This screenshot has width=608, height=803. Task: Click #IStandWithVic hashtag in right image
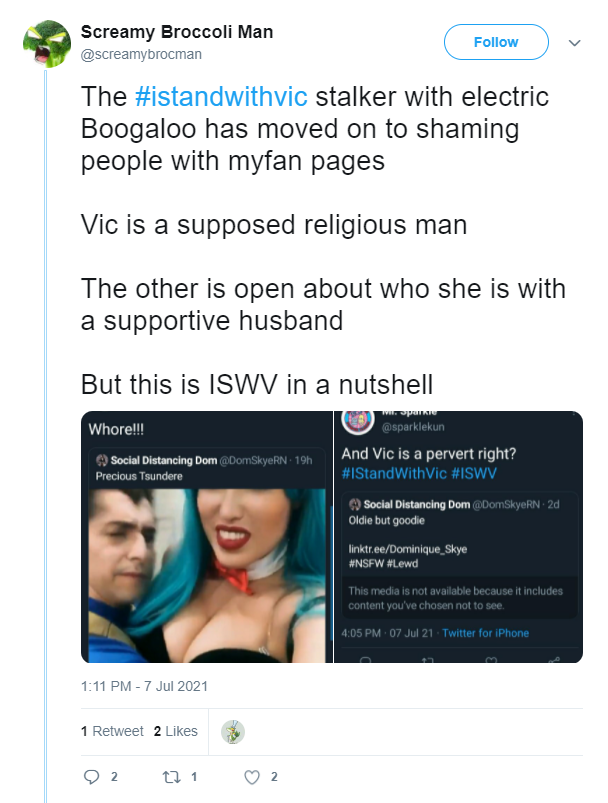[x=394, y=473]
